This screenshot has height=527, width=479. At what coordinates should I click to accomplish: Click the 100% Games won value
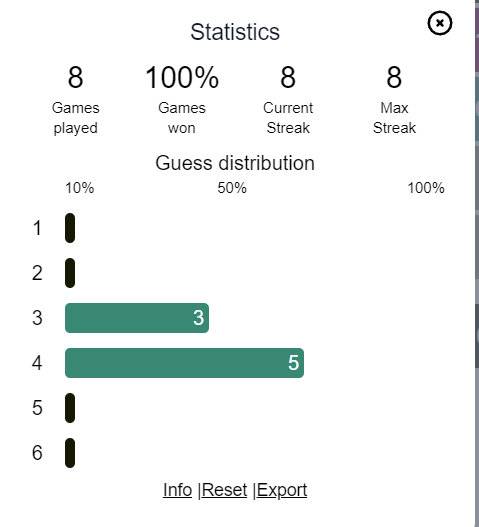coord(182,77)
